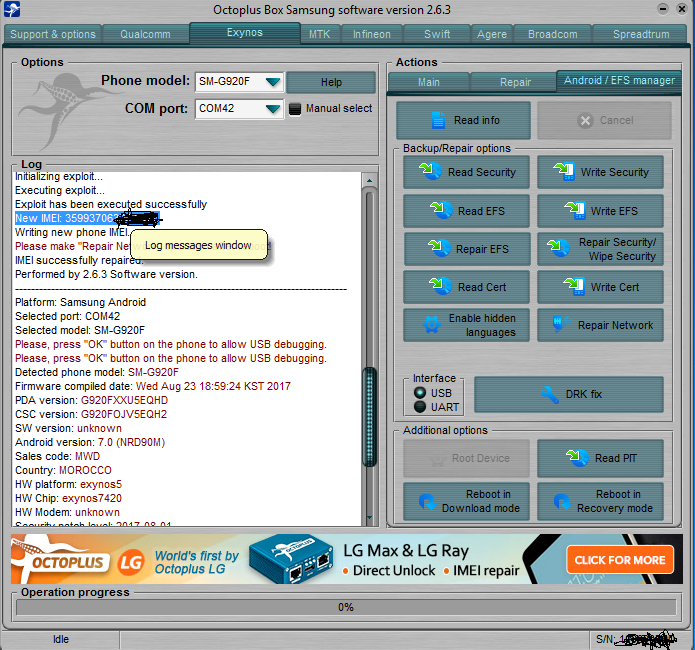Image resolution: width=695 pixels, height=650 pixels.
Task: Open the Phone model dropdown
Action: [x=273, y=82]
